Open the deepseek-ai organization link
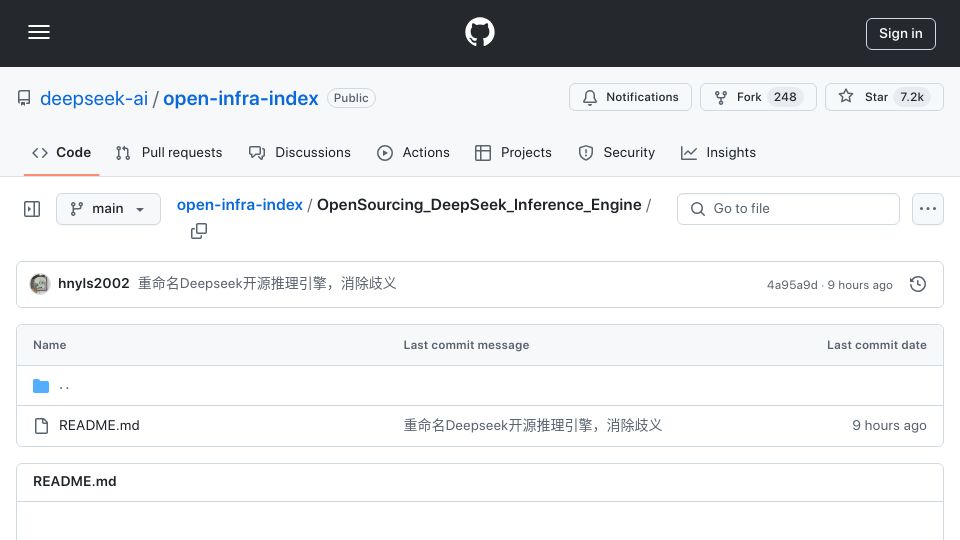Viewport: 960px width, 540px height. tap(94, 98)
